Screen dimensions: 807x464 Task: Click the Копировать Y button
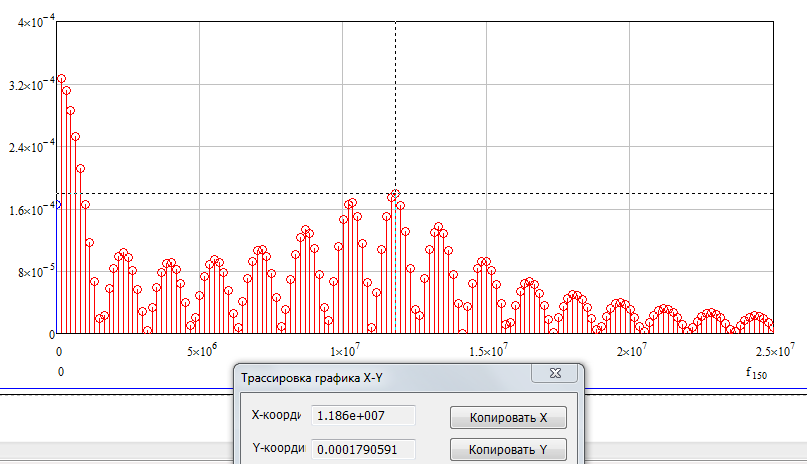pyautogui.click(x=508, y=450)
